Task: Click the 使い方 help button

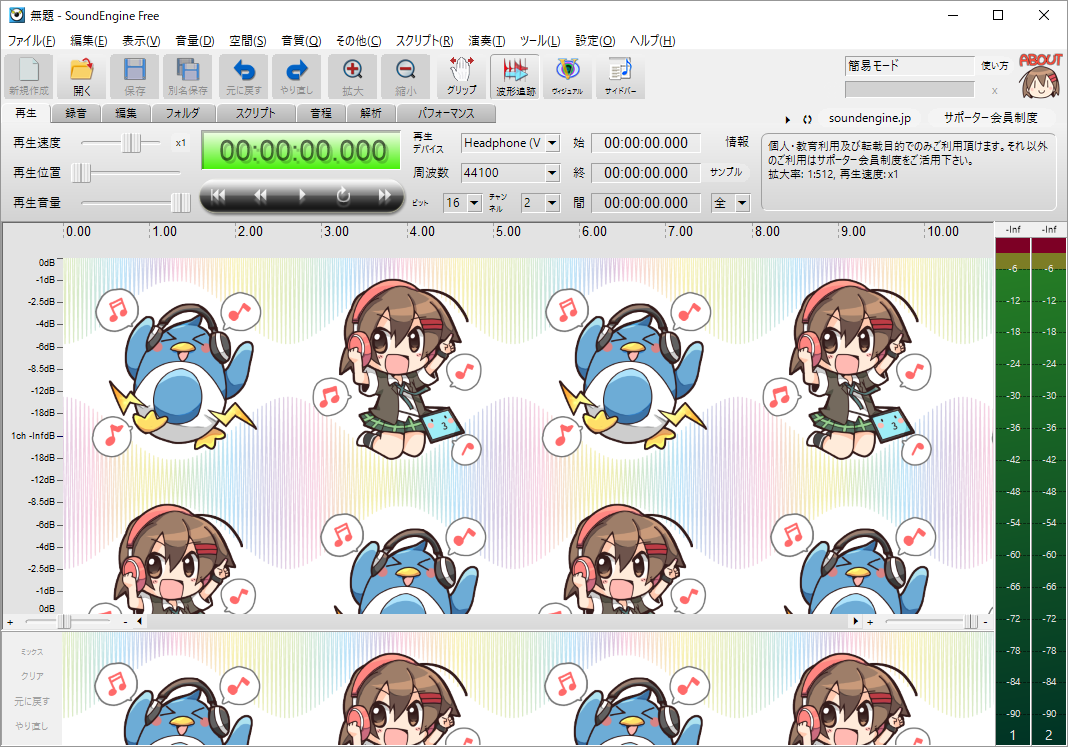Action: point(994,66)
